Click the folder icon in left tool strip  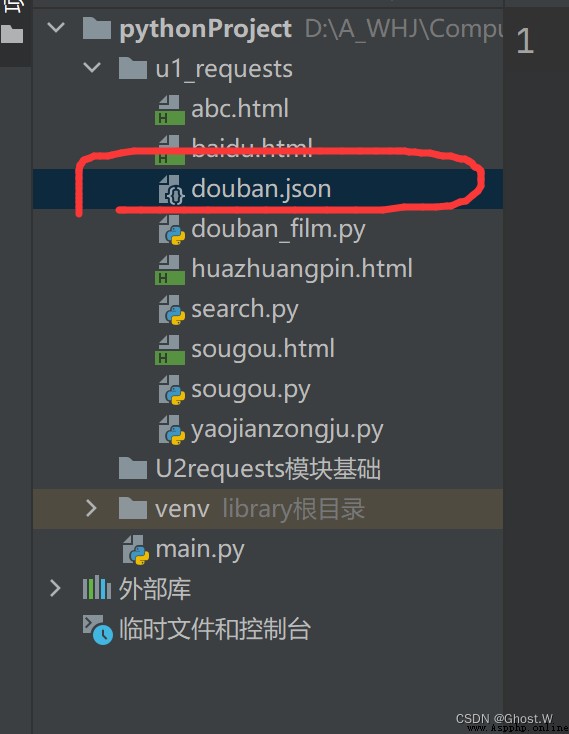(x=13, y=35)
